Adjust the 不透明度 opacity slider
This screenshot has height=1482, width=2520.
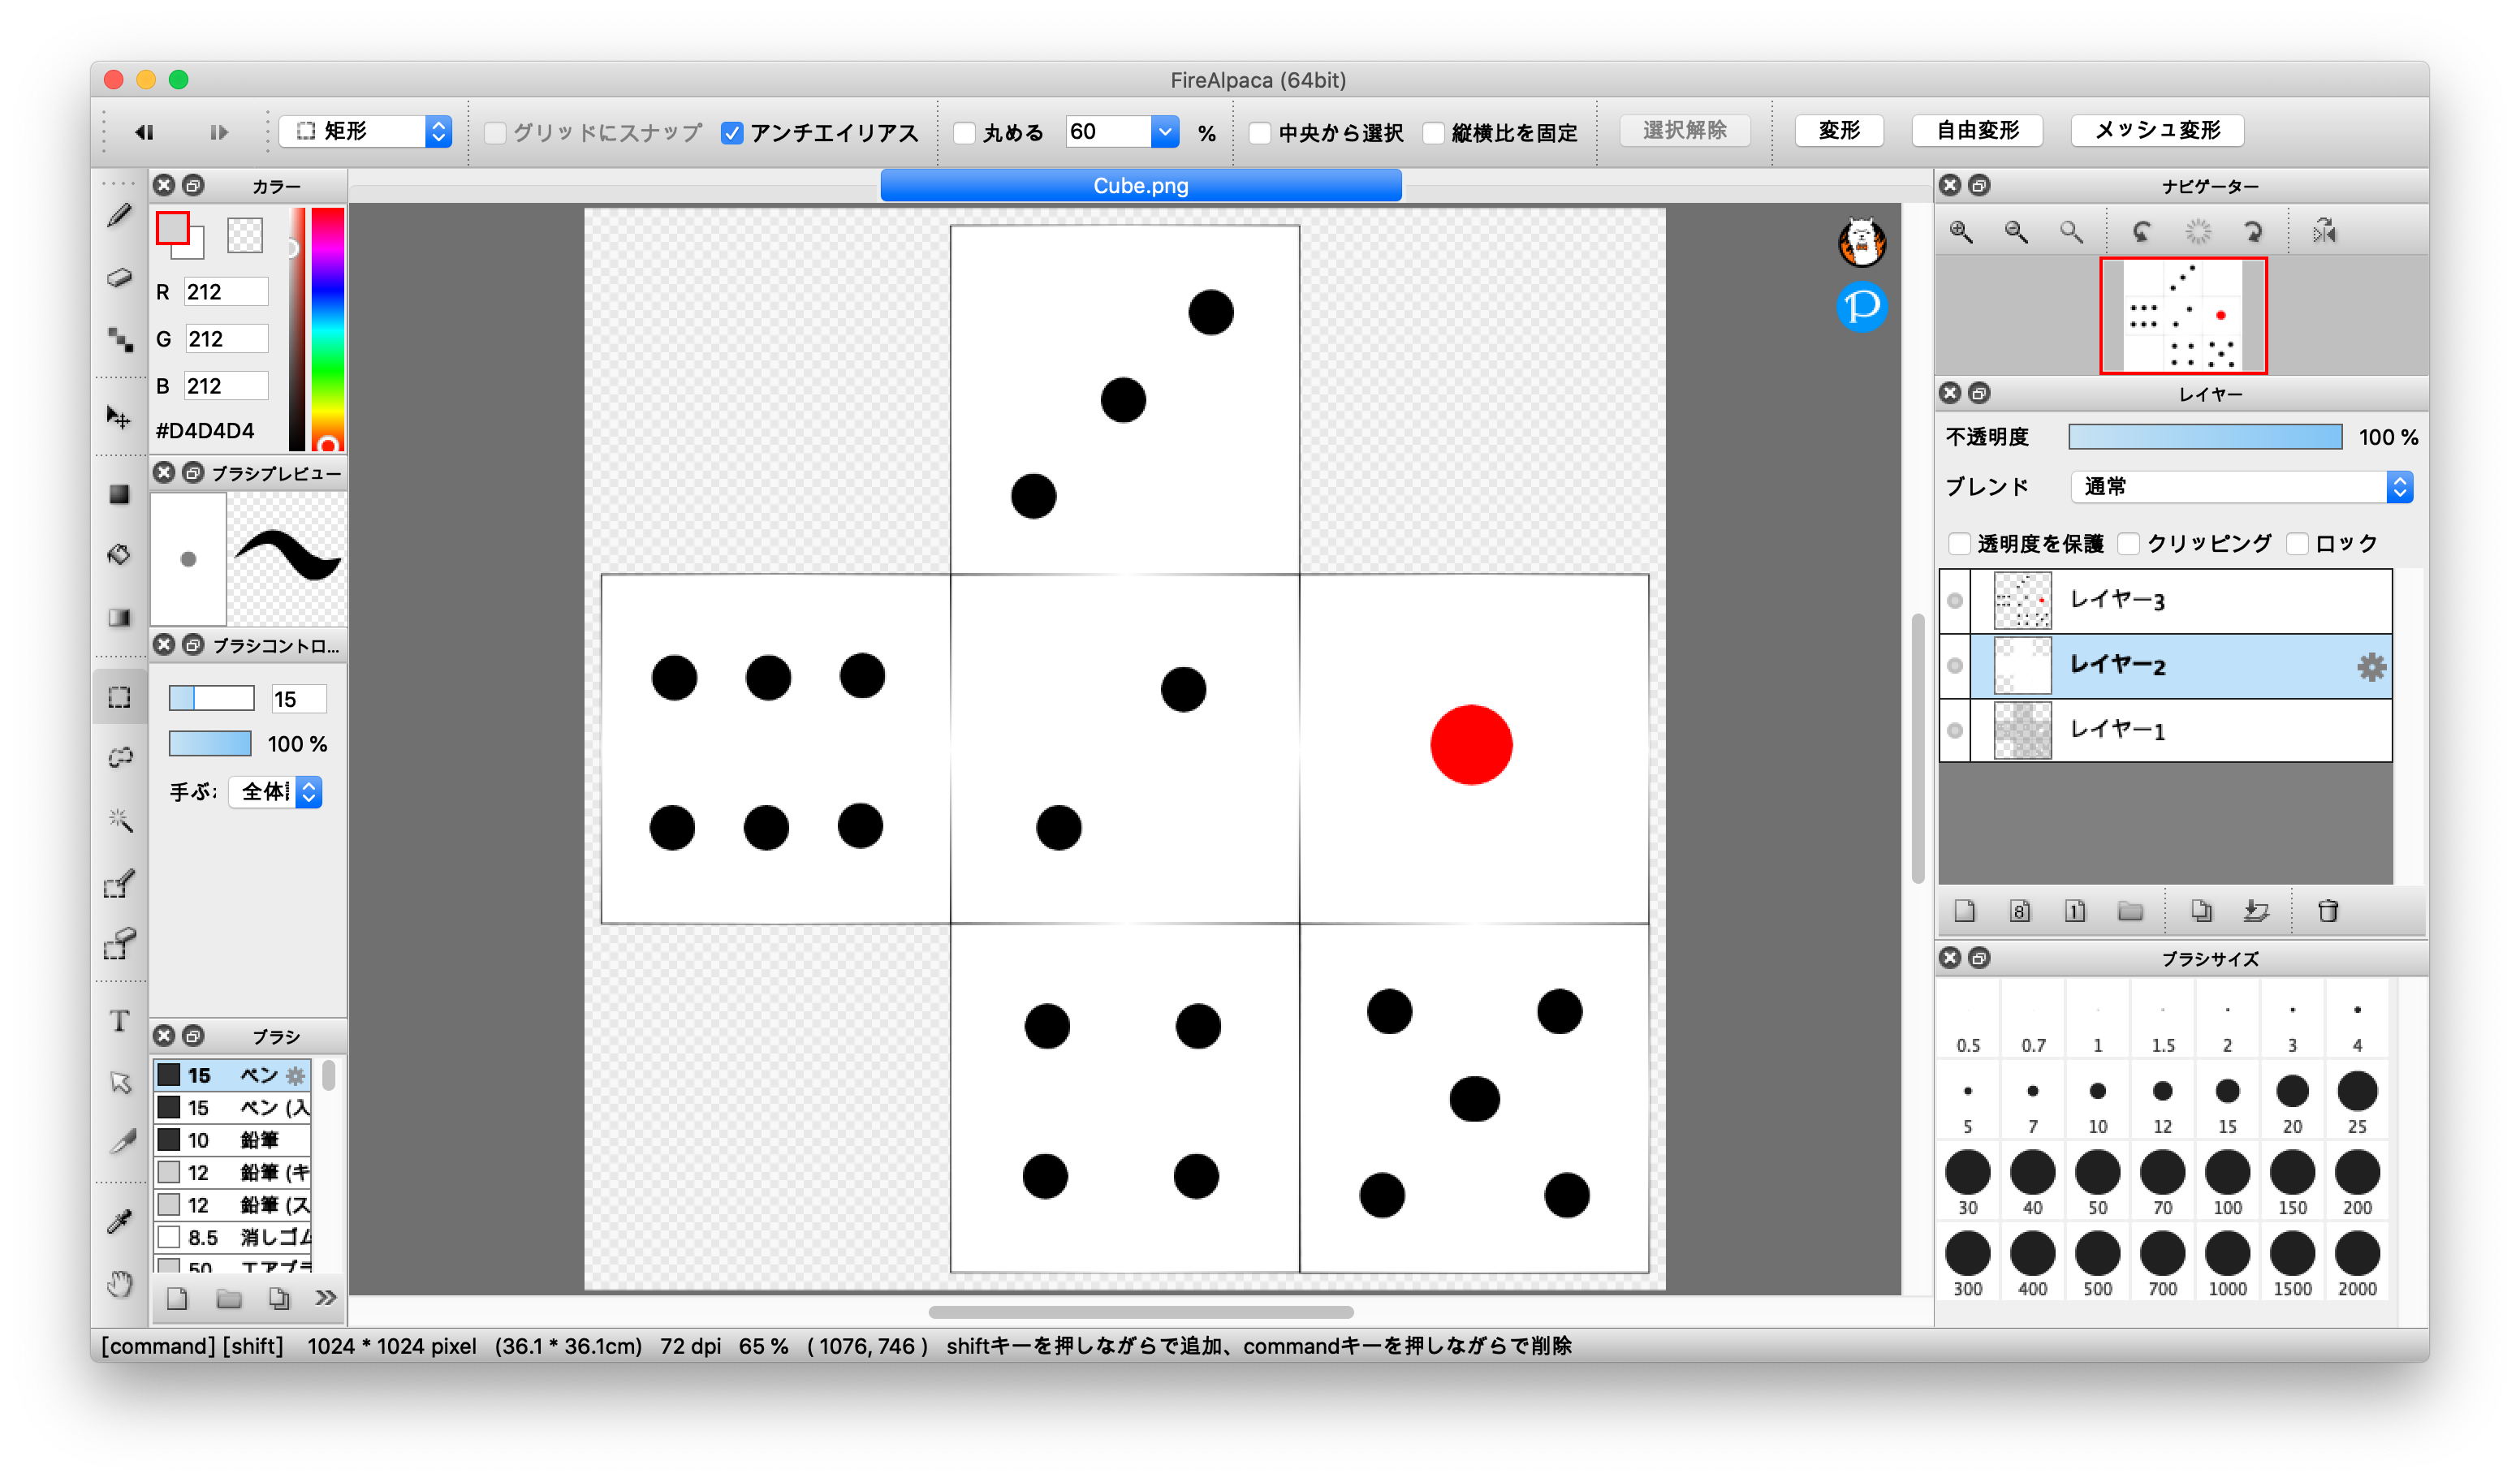(x=2204, y=437)
